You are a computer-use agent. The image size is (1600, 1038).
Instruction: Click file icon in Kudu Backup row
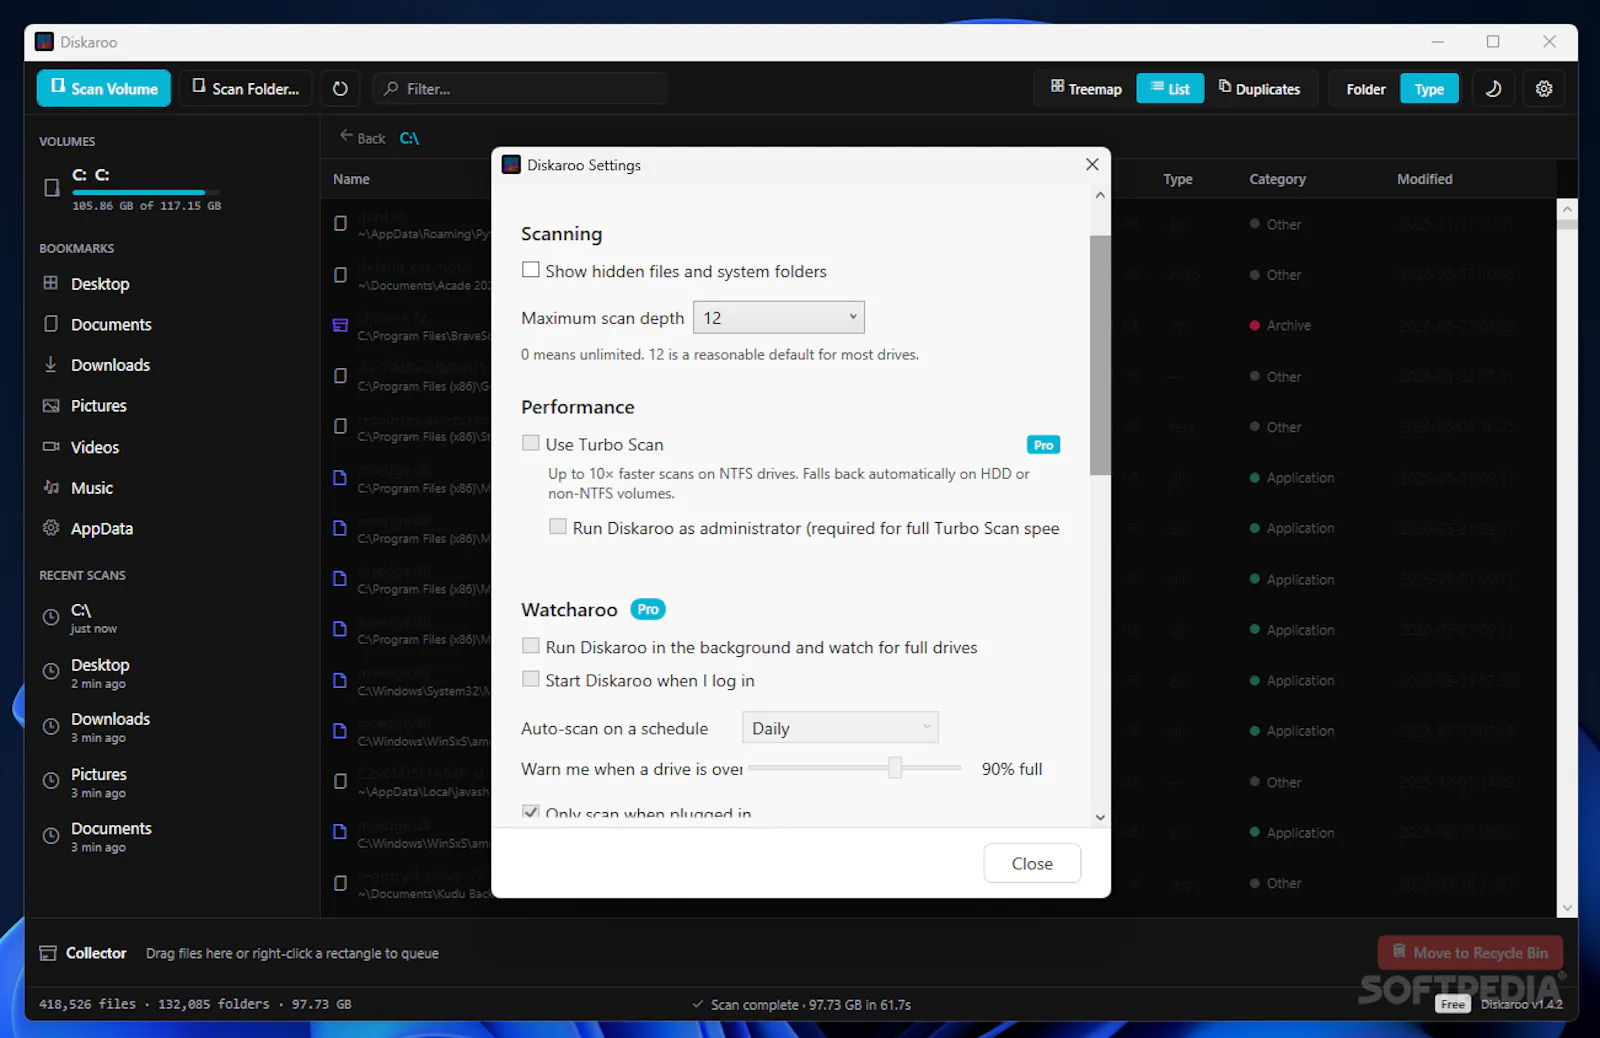tap(340, 883)
